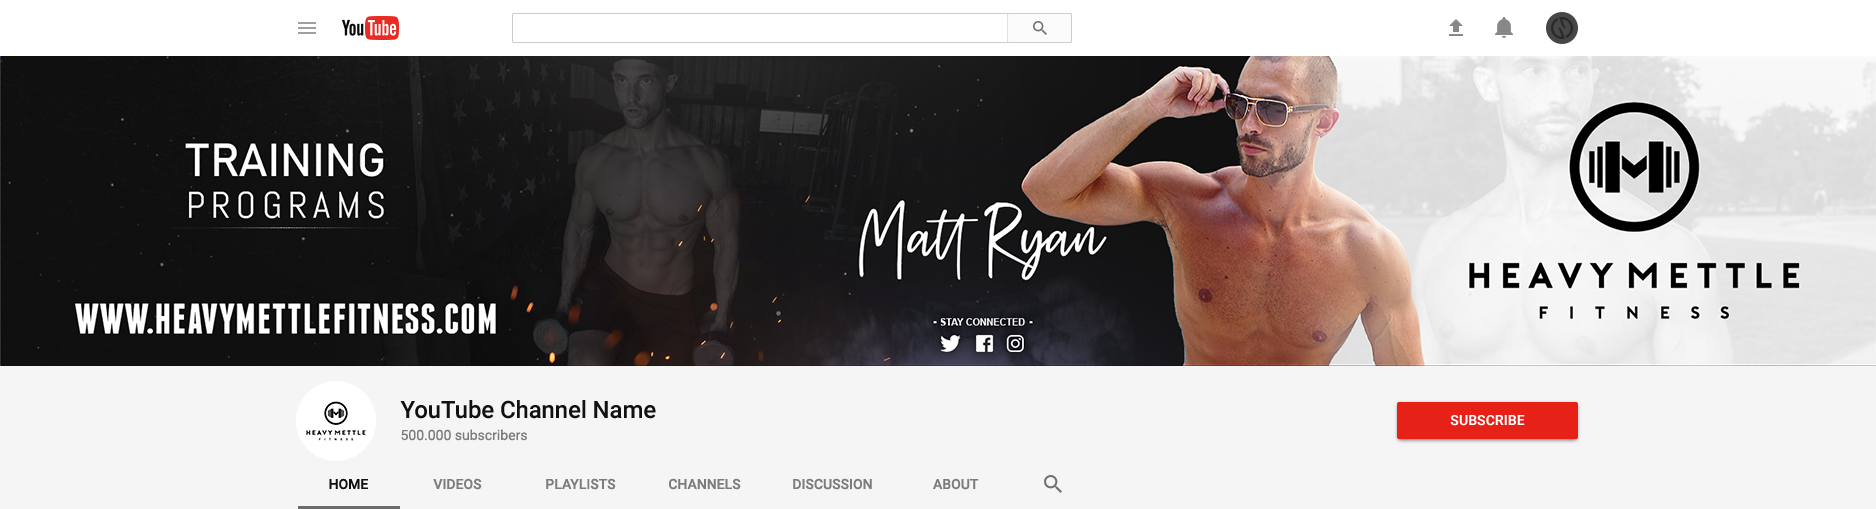Click the search magnifier button
1876x509 pixels.
[1040, 28]
